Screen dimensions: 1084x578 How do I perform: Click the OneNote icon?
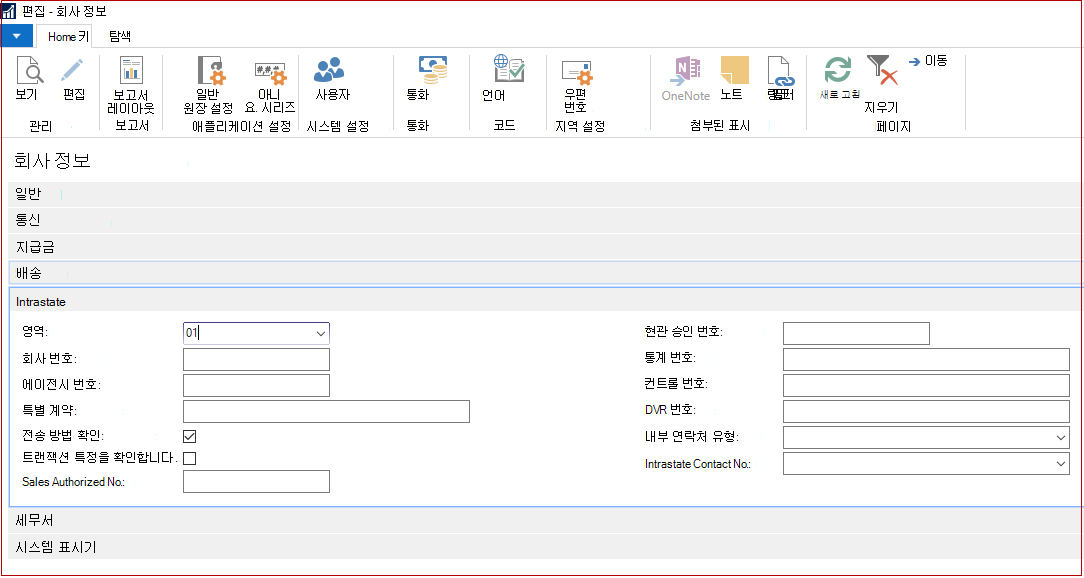pyautogui.click(x=687, y=71)
